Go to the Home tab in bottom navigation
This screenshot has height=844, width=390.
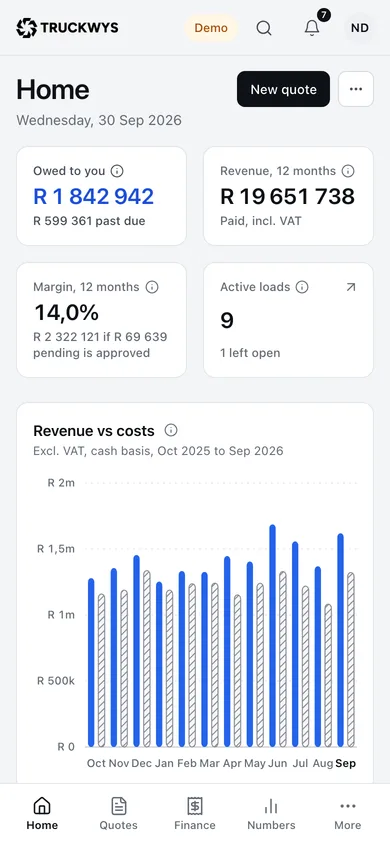pos(42,814)
